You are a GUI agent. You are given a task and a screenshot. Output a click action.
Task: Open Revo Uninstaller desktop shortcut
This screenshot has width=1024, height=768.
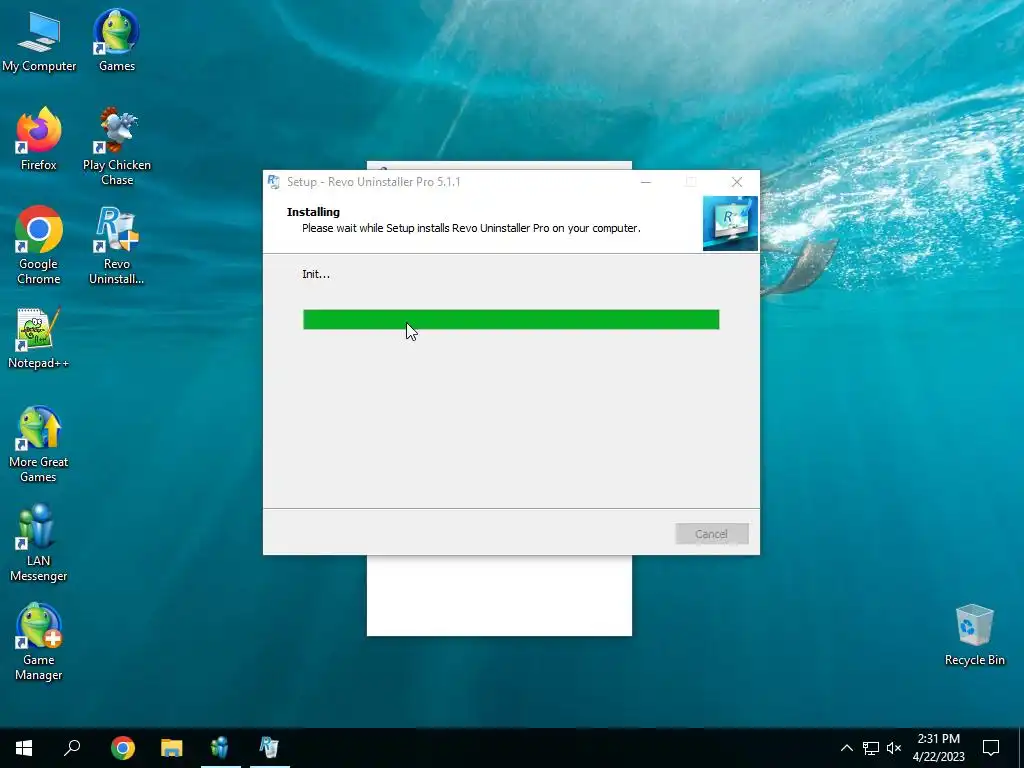pyautogui.click(x=116, y=246)
